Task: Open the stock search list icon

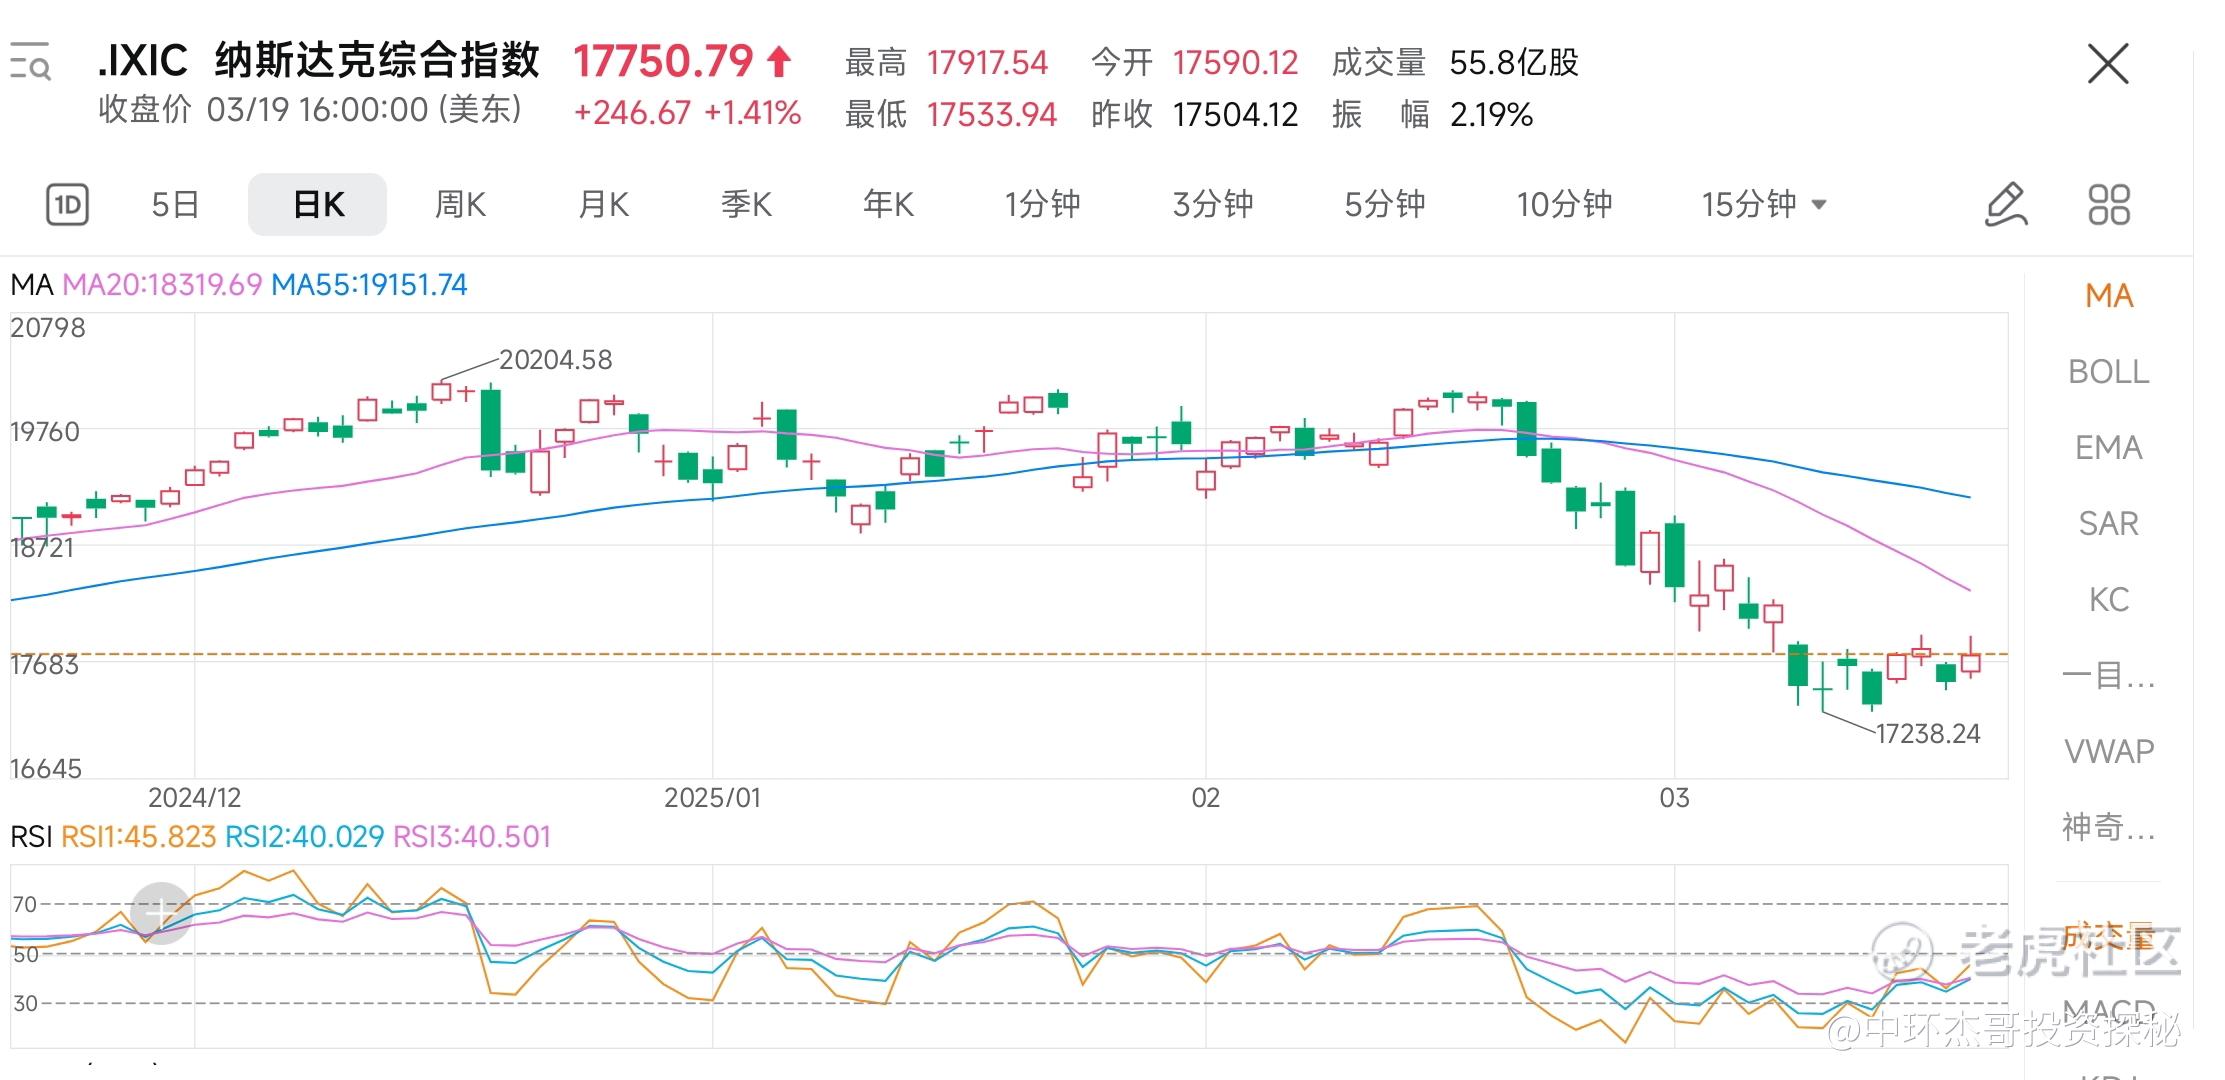Action: pos(30,62)
